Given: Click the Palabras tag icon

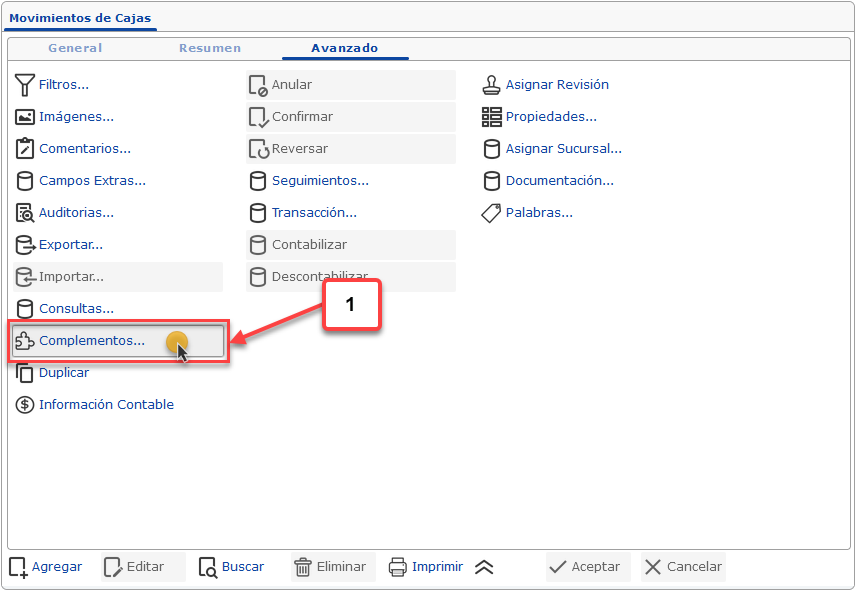Looking at the screenshot, I should [x=491, y=213].
